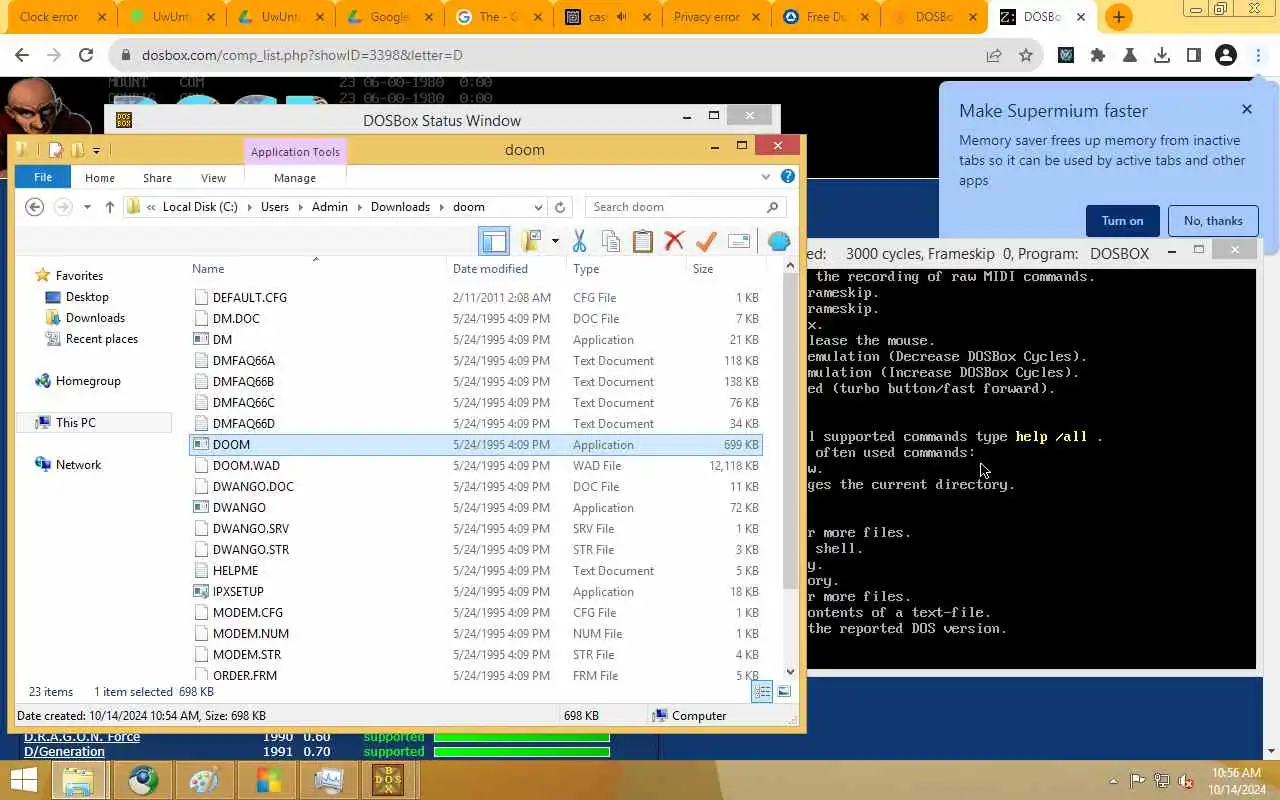Select the IPXSETUP application file
The width and height of the screenshot is (1280, 800).
point(475,591)
